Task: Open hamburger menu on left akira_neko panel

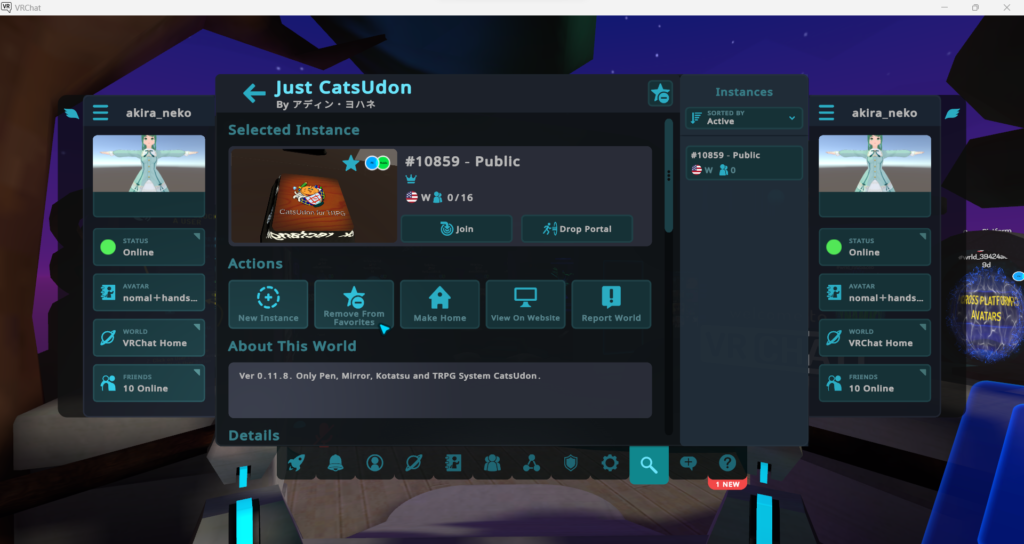Action: pos(101,113)
